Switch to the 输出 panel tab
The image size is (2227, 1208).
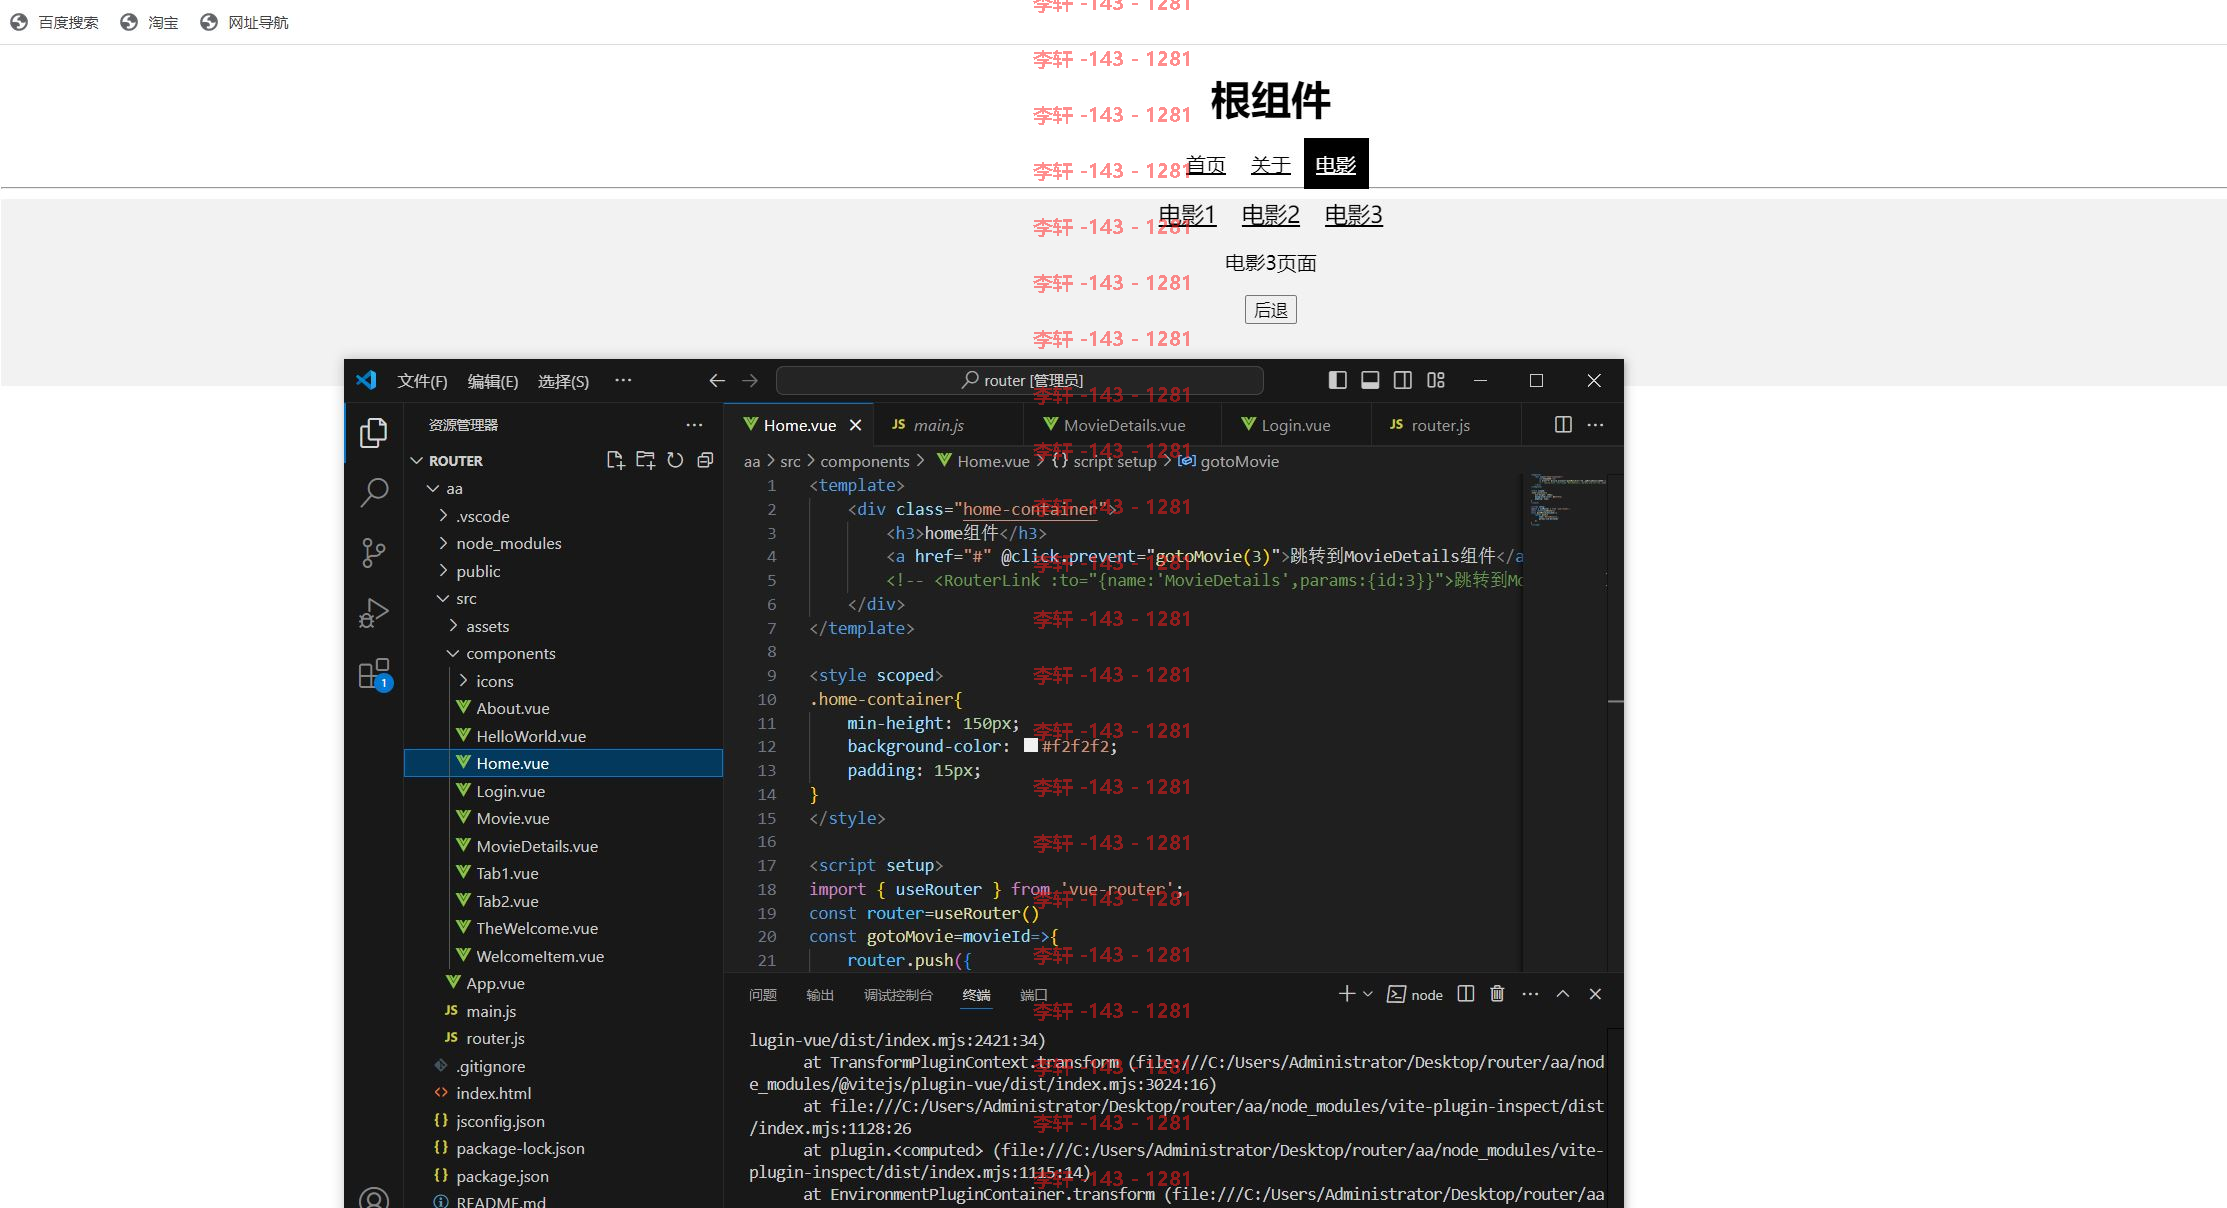click(820, 995)
